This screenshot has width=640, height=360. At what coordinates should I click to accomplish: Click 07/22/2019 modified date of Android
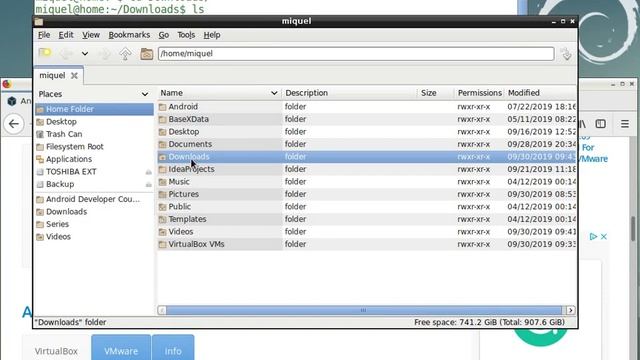541,107
